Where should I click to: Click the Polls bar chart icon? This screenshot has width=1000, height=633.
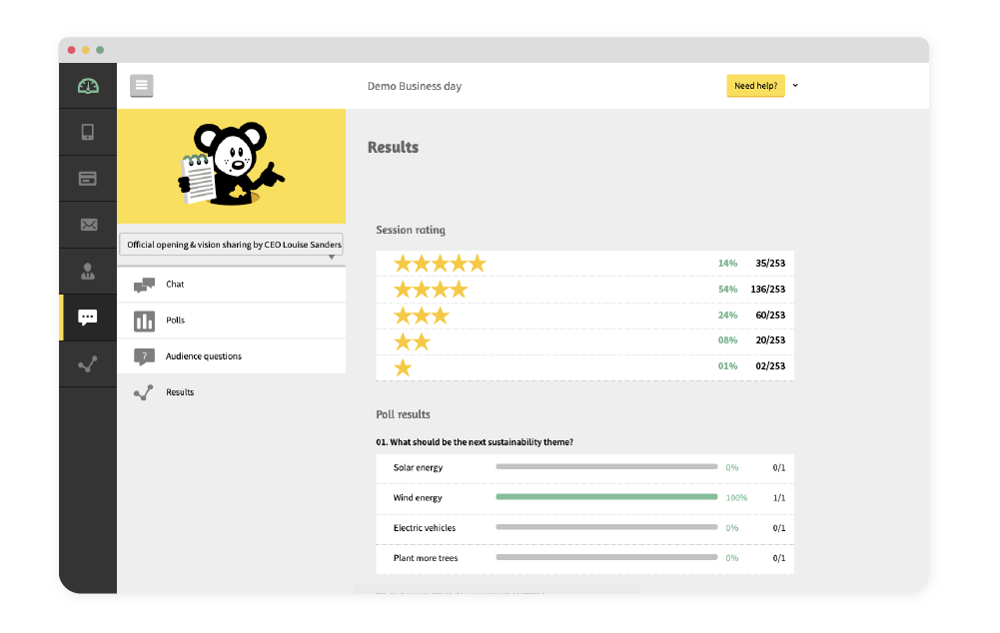click(x=144, y=321)
